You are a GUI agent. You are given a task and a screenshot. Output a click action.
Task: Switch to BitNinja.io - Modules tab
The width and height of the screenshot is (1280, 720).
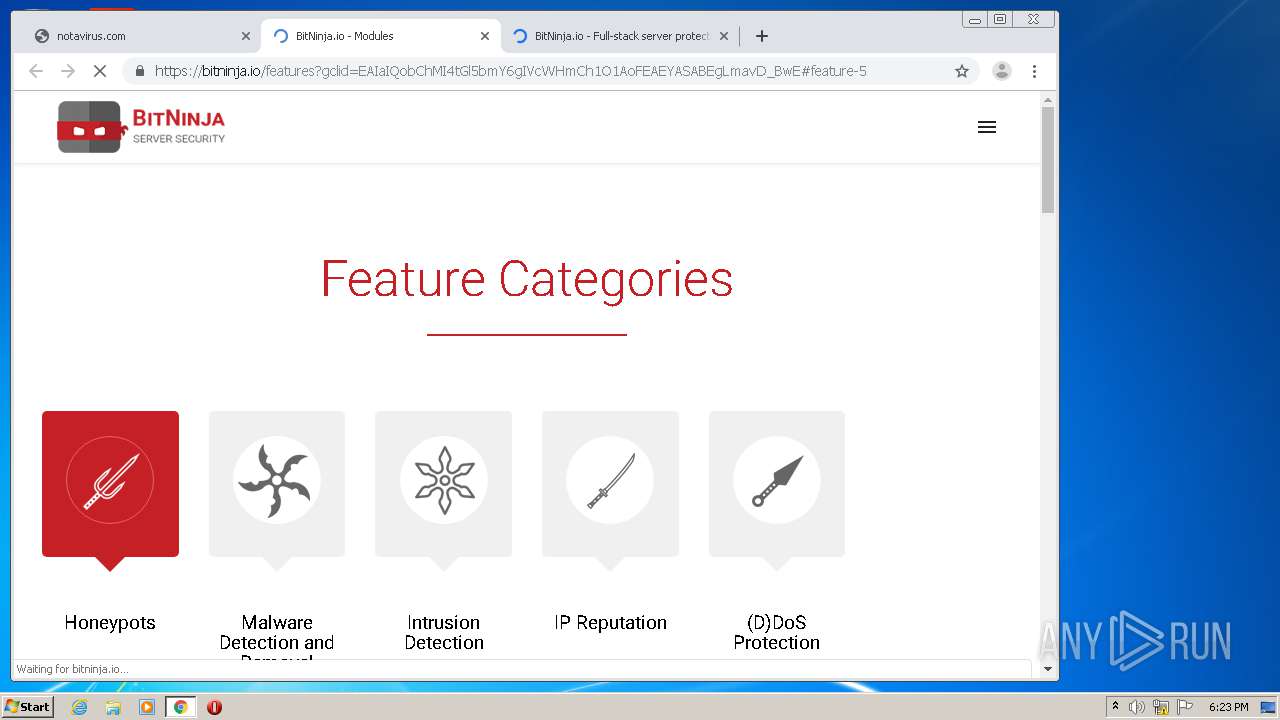380,36
